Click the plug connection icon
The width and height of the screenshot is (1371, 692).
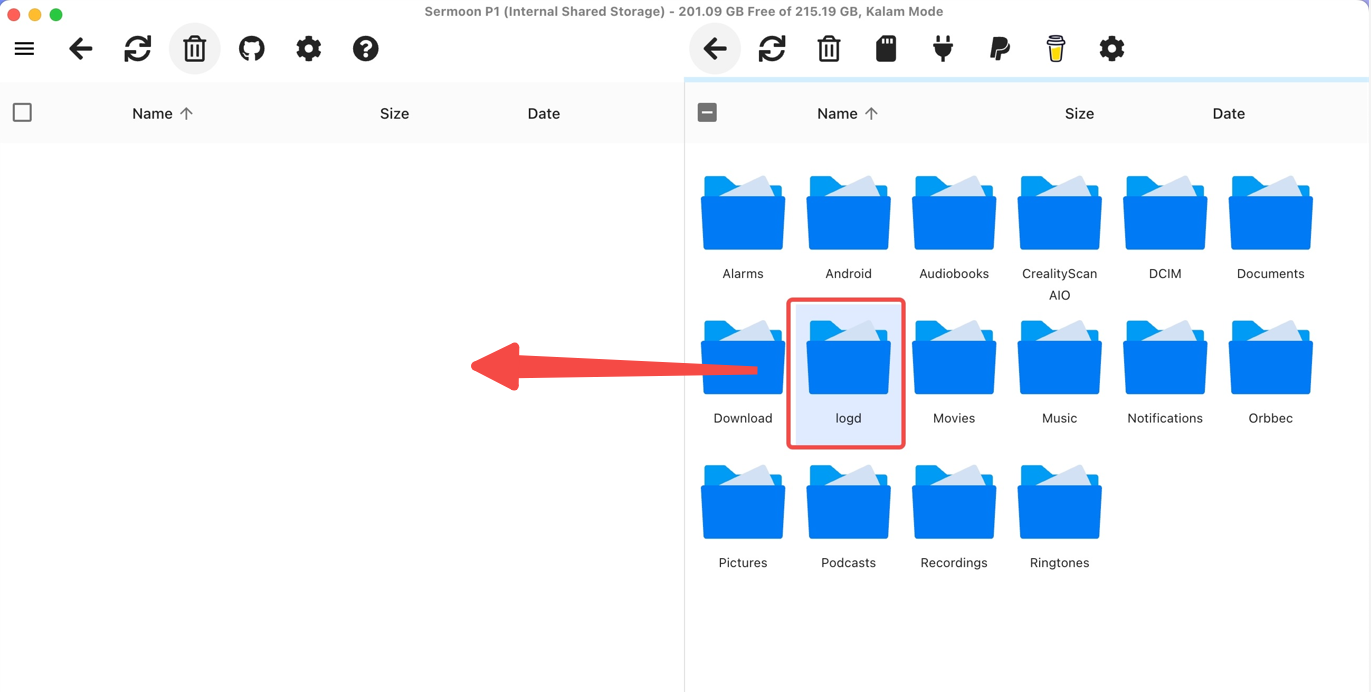point(943,48)
